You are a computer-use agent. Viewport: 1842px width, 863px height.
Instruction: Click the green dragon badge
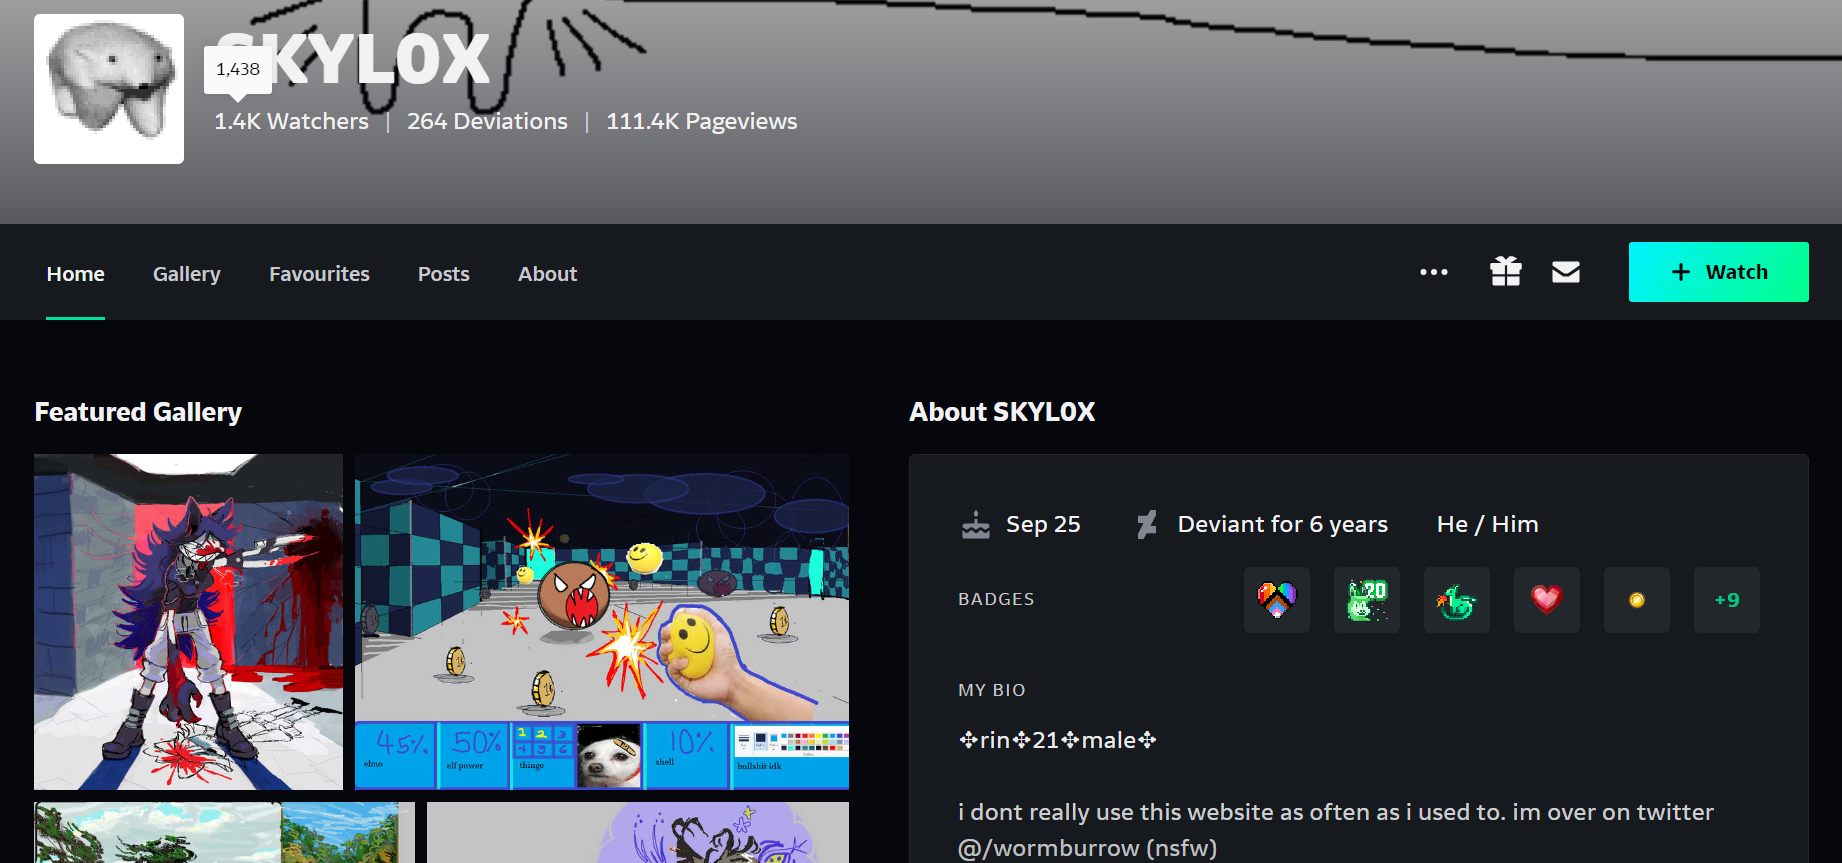[1457, 600]
